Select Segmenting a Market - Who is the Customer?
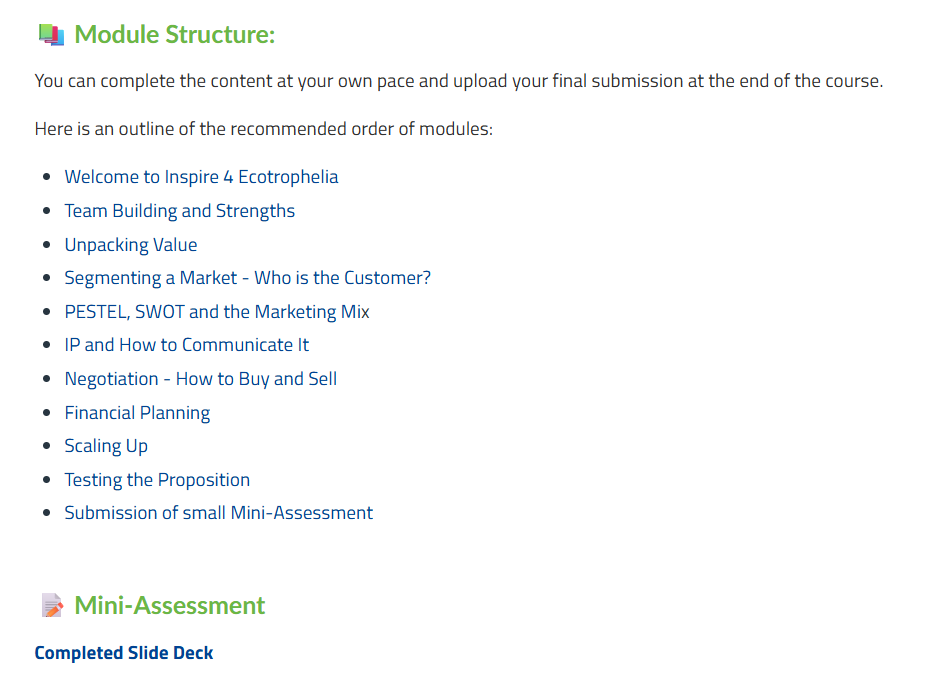Image resolution: width=925 pixels, height=688 pixels. (x=247, y=278)
